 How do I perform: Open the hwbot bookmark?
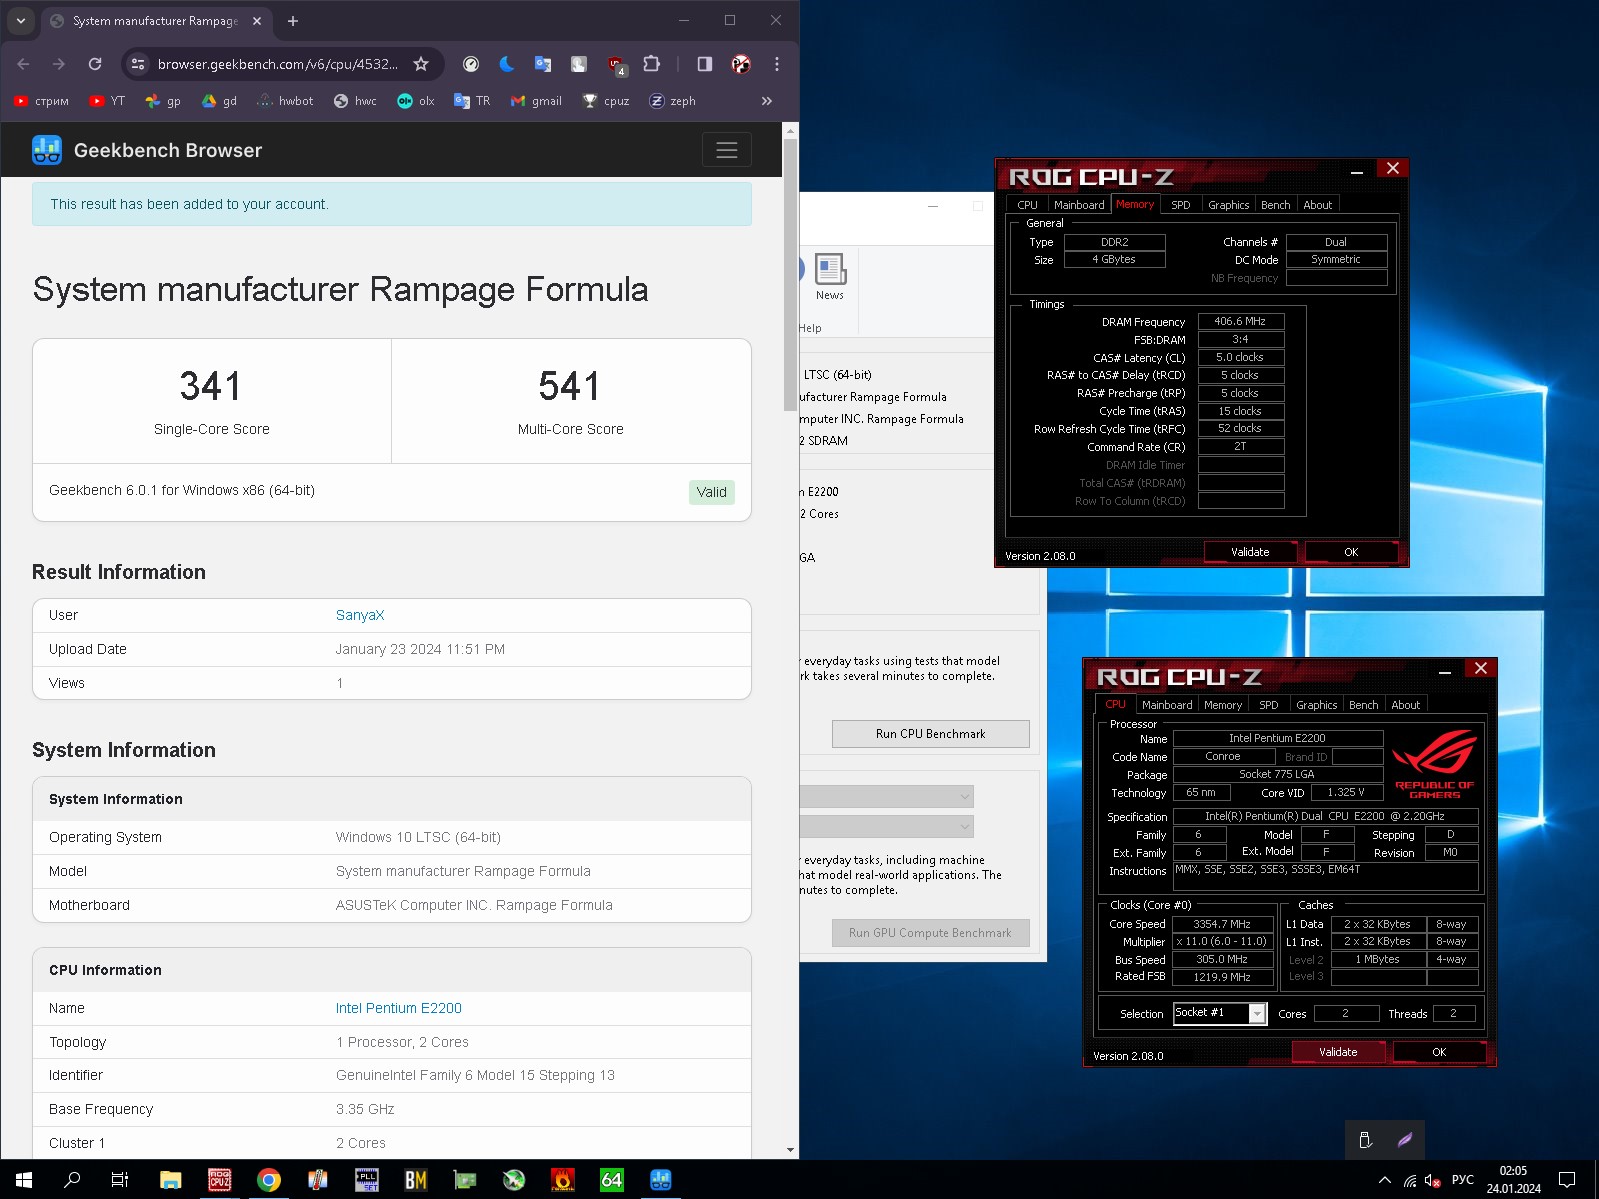coord(285,101)
